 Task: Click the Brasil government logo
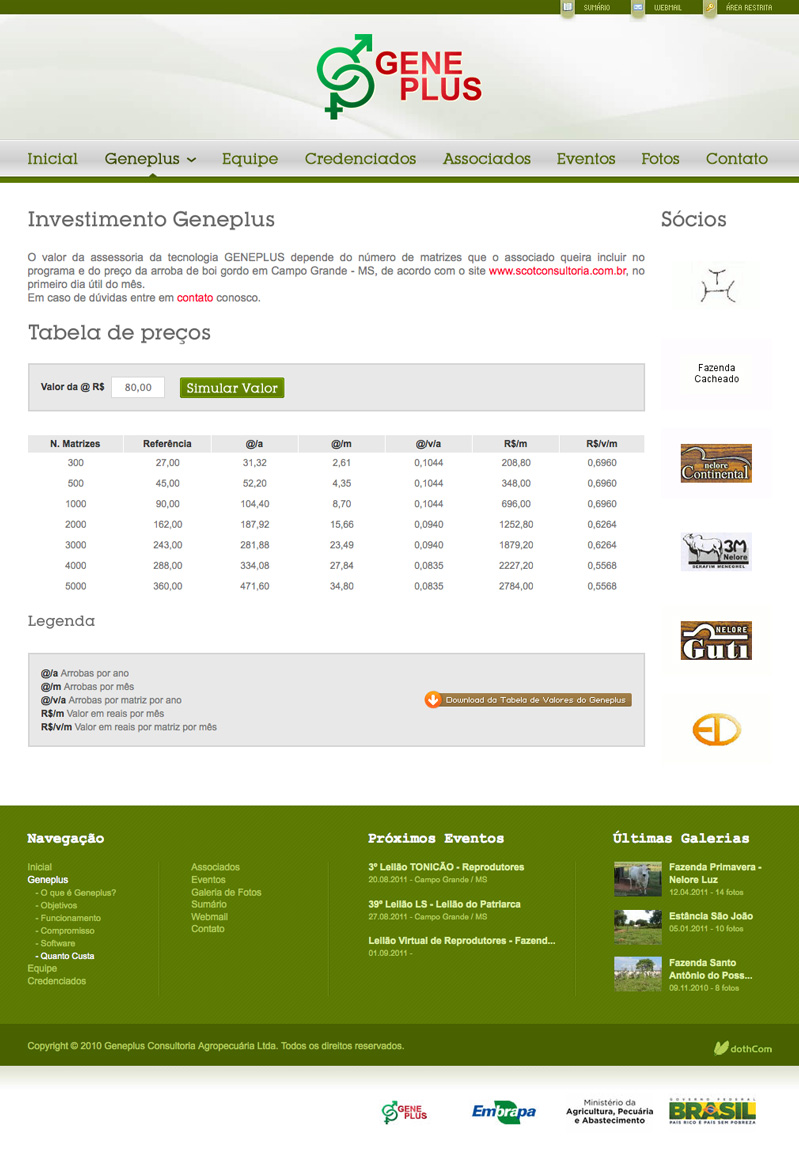(x=712, y=1111)
